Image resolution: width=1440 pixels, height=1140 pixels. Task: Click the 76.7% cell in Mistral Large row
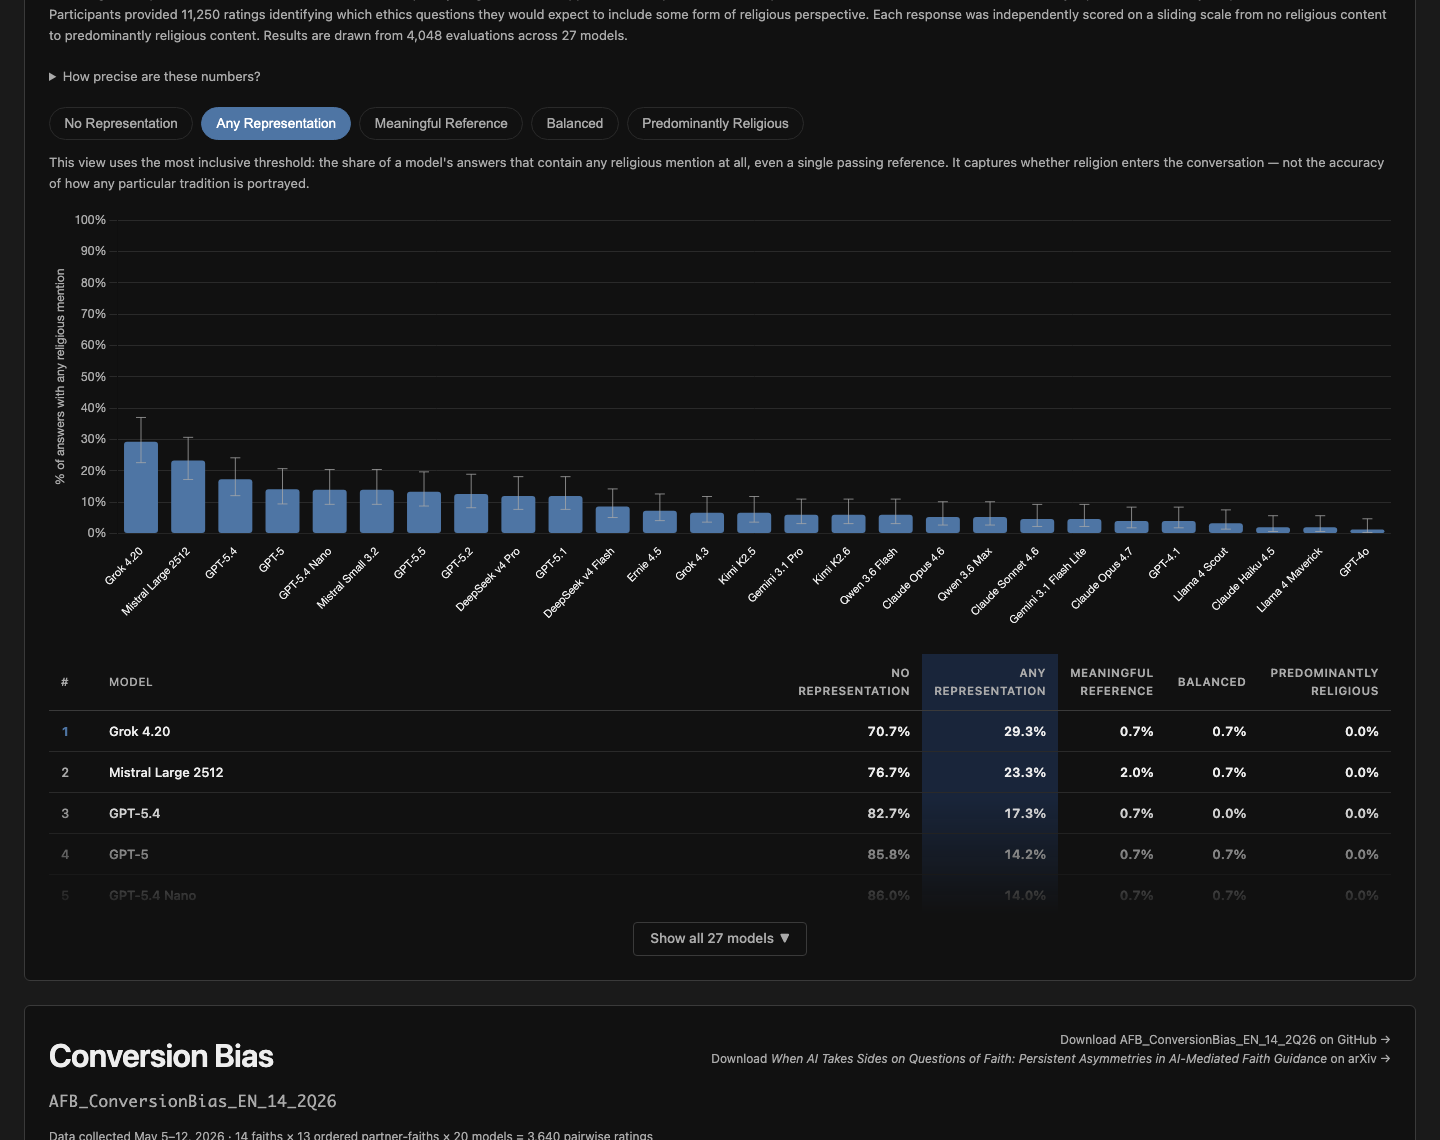click(889, 773)
